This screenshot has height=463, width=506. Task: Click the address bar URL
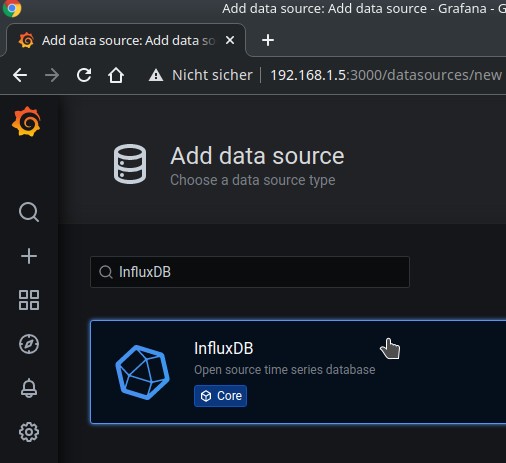coord(386,75)
